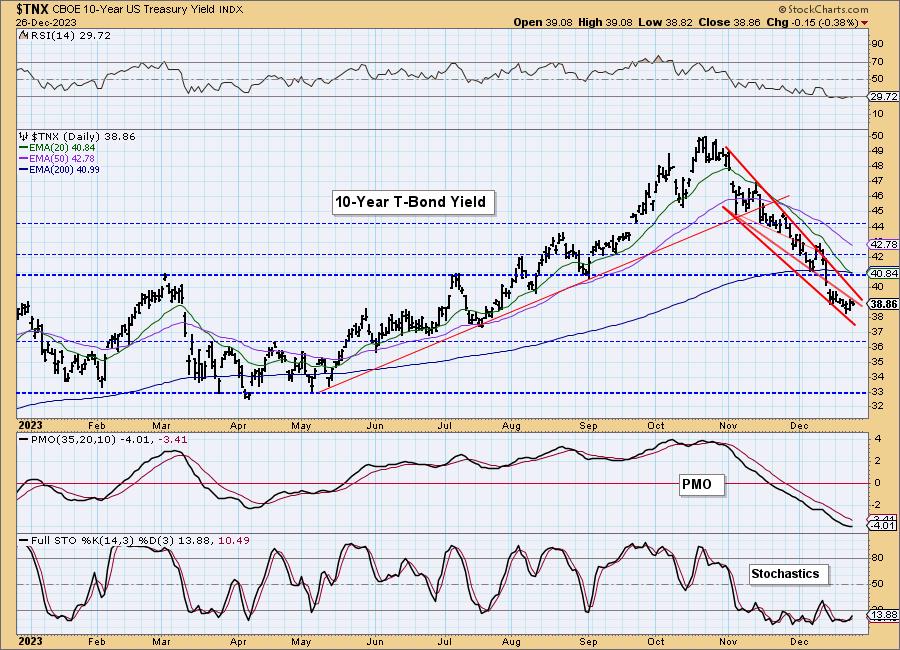Viewport: 900px width, 650px height.
Task: Click the 90 label on the RSI axis
Action: click(877, 44)
